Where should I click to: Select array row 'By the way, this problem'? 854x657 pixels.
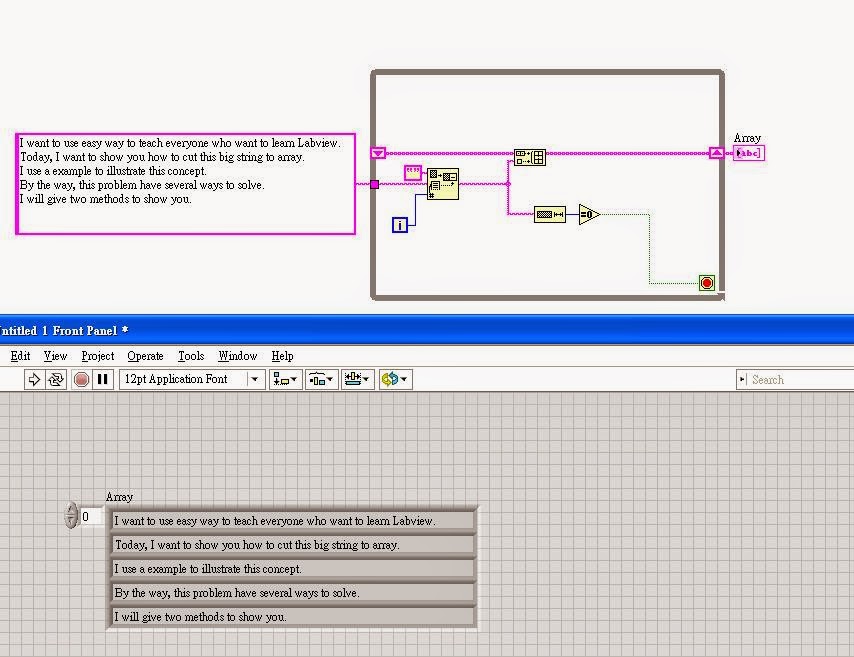[x=292, y=593]
